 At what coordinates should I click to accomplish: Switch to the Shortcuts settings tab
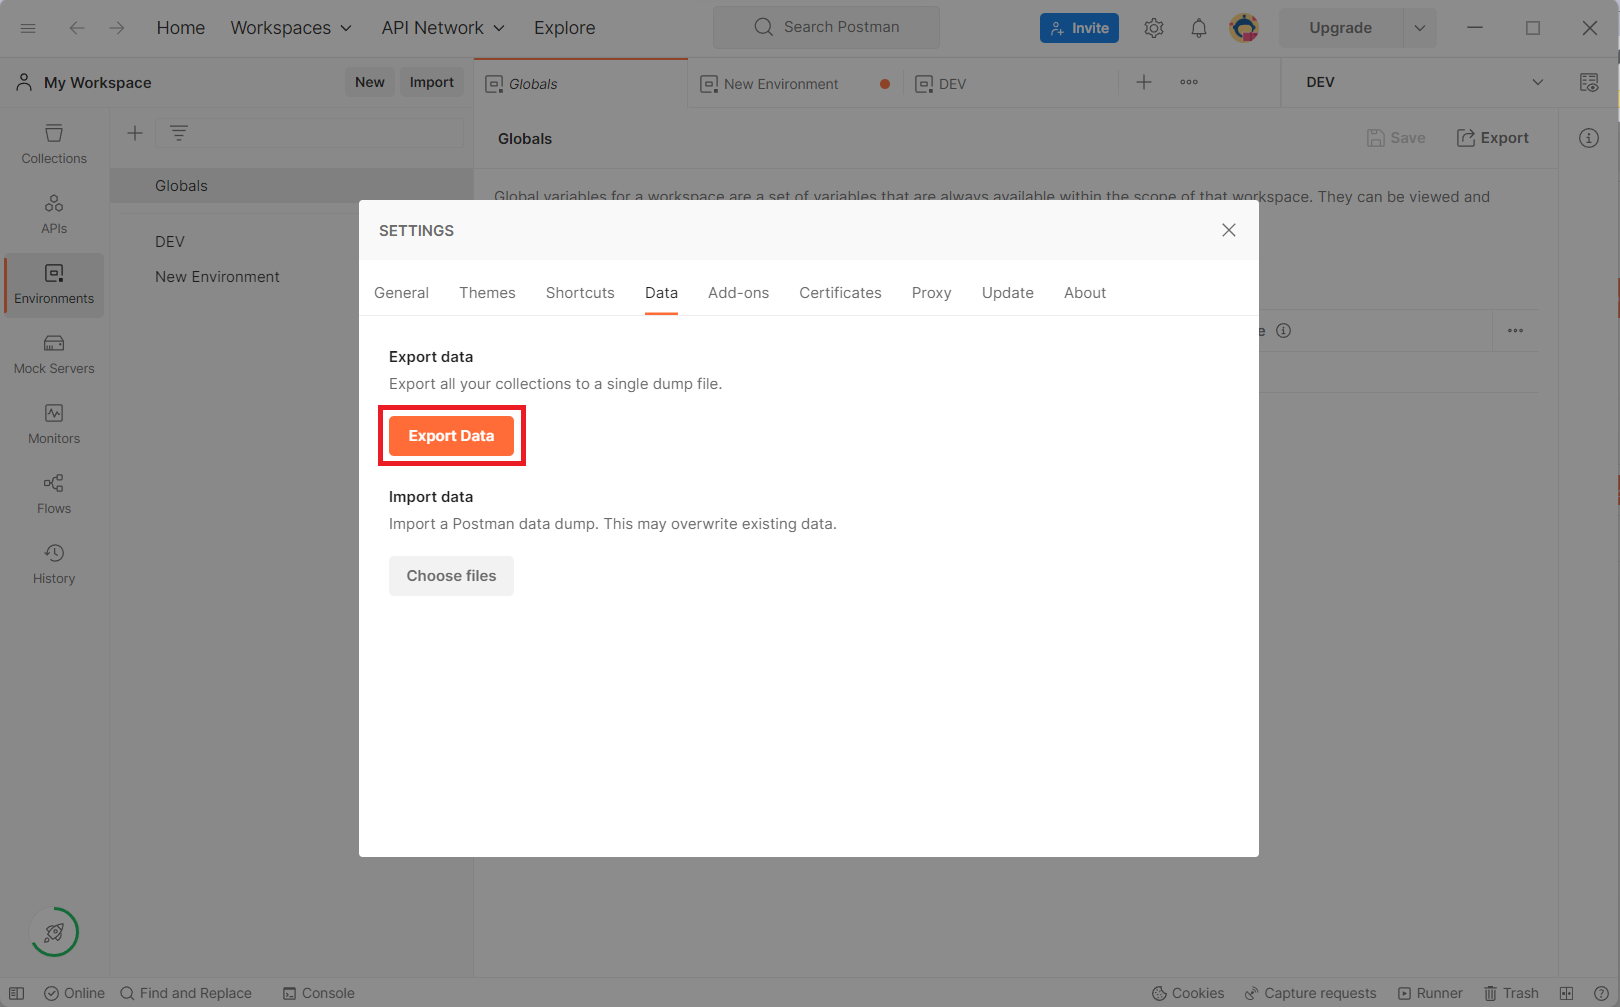click(580, 293)
